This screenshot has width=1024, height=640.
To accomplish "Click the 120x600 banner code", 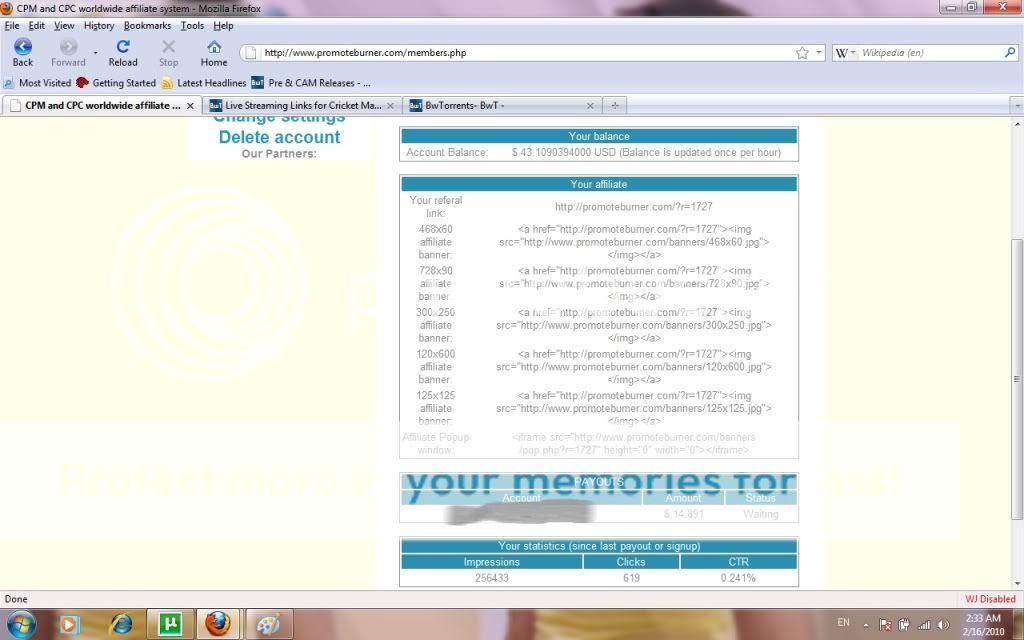I will coord(633,366).
